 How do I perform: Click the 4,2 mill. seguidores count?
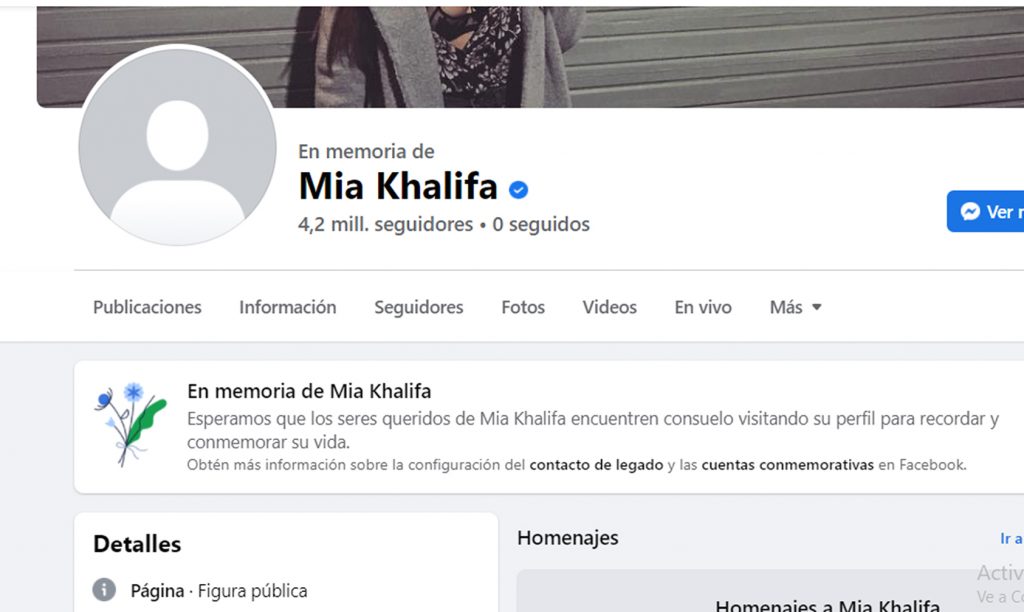coord(385,224)
